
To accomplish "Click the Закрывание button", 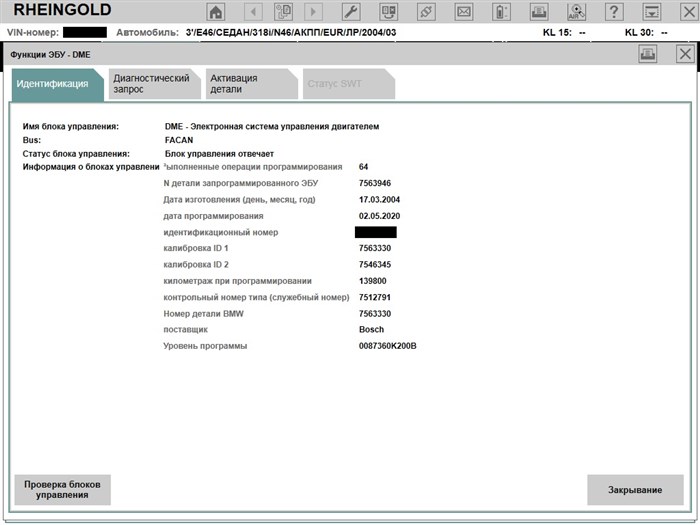I will (635, 490).
